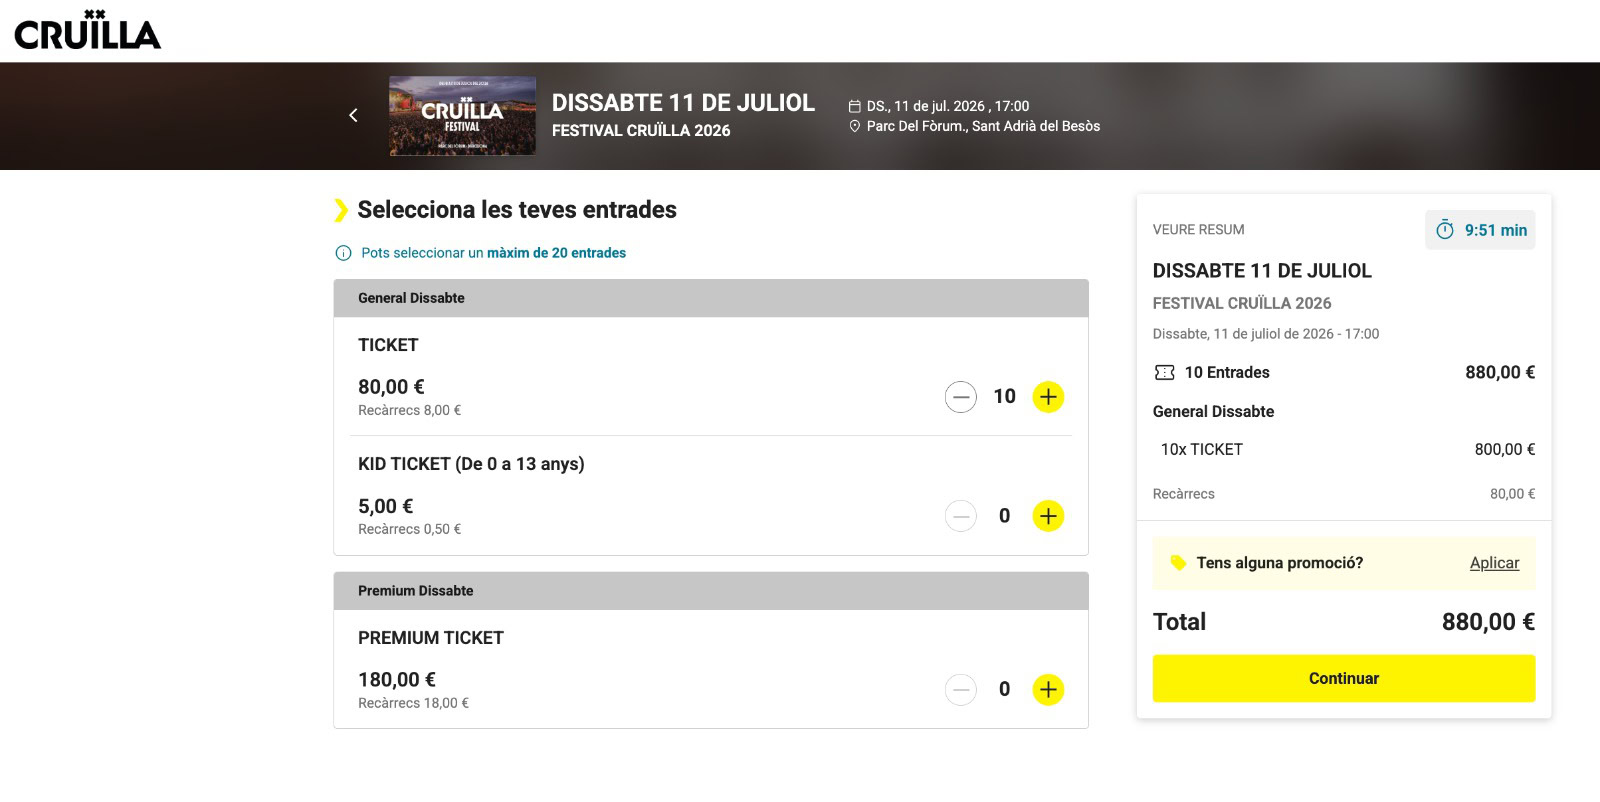Screen dimensions: 1600x802
Task: Increase general TICKET quantity with plus button
Action: 1048,397
